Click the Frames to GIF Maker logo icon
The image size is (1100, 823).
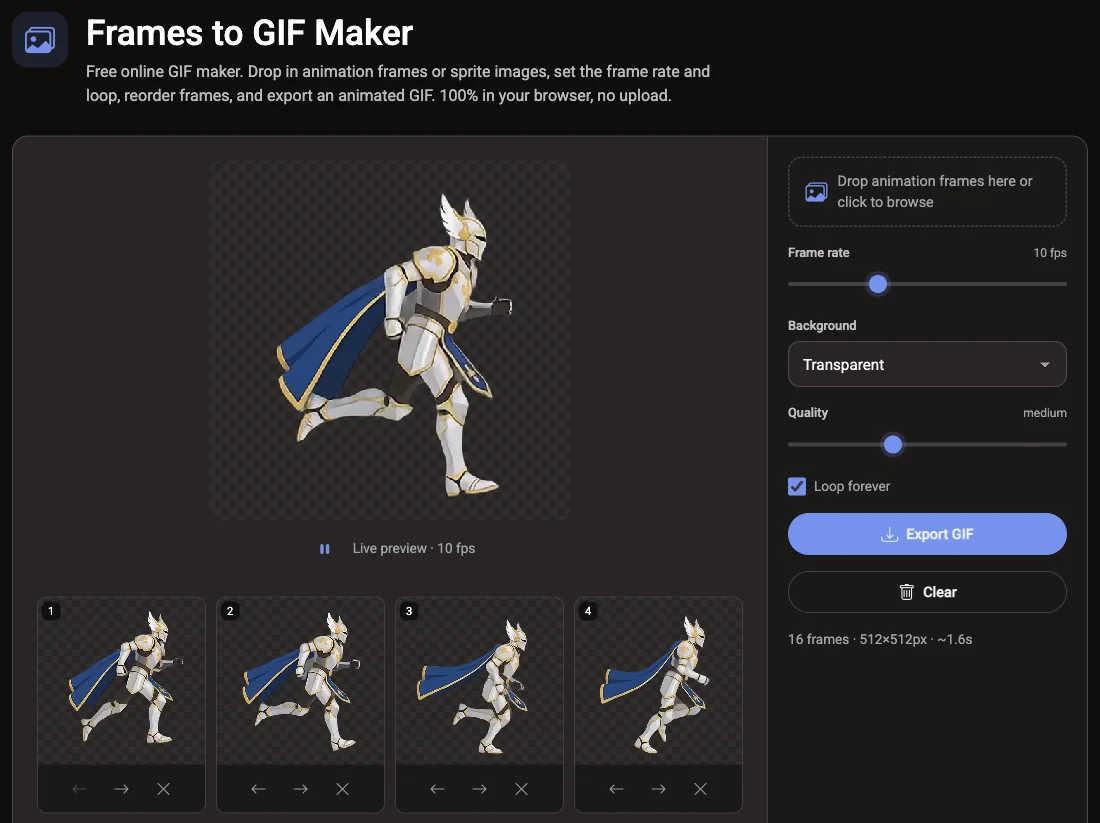(x=40, y=40)
